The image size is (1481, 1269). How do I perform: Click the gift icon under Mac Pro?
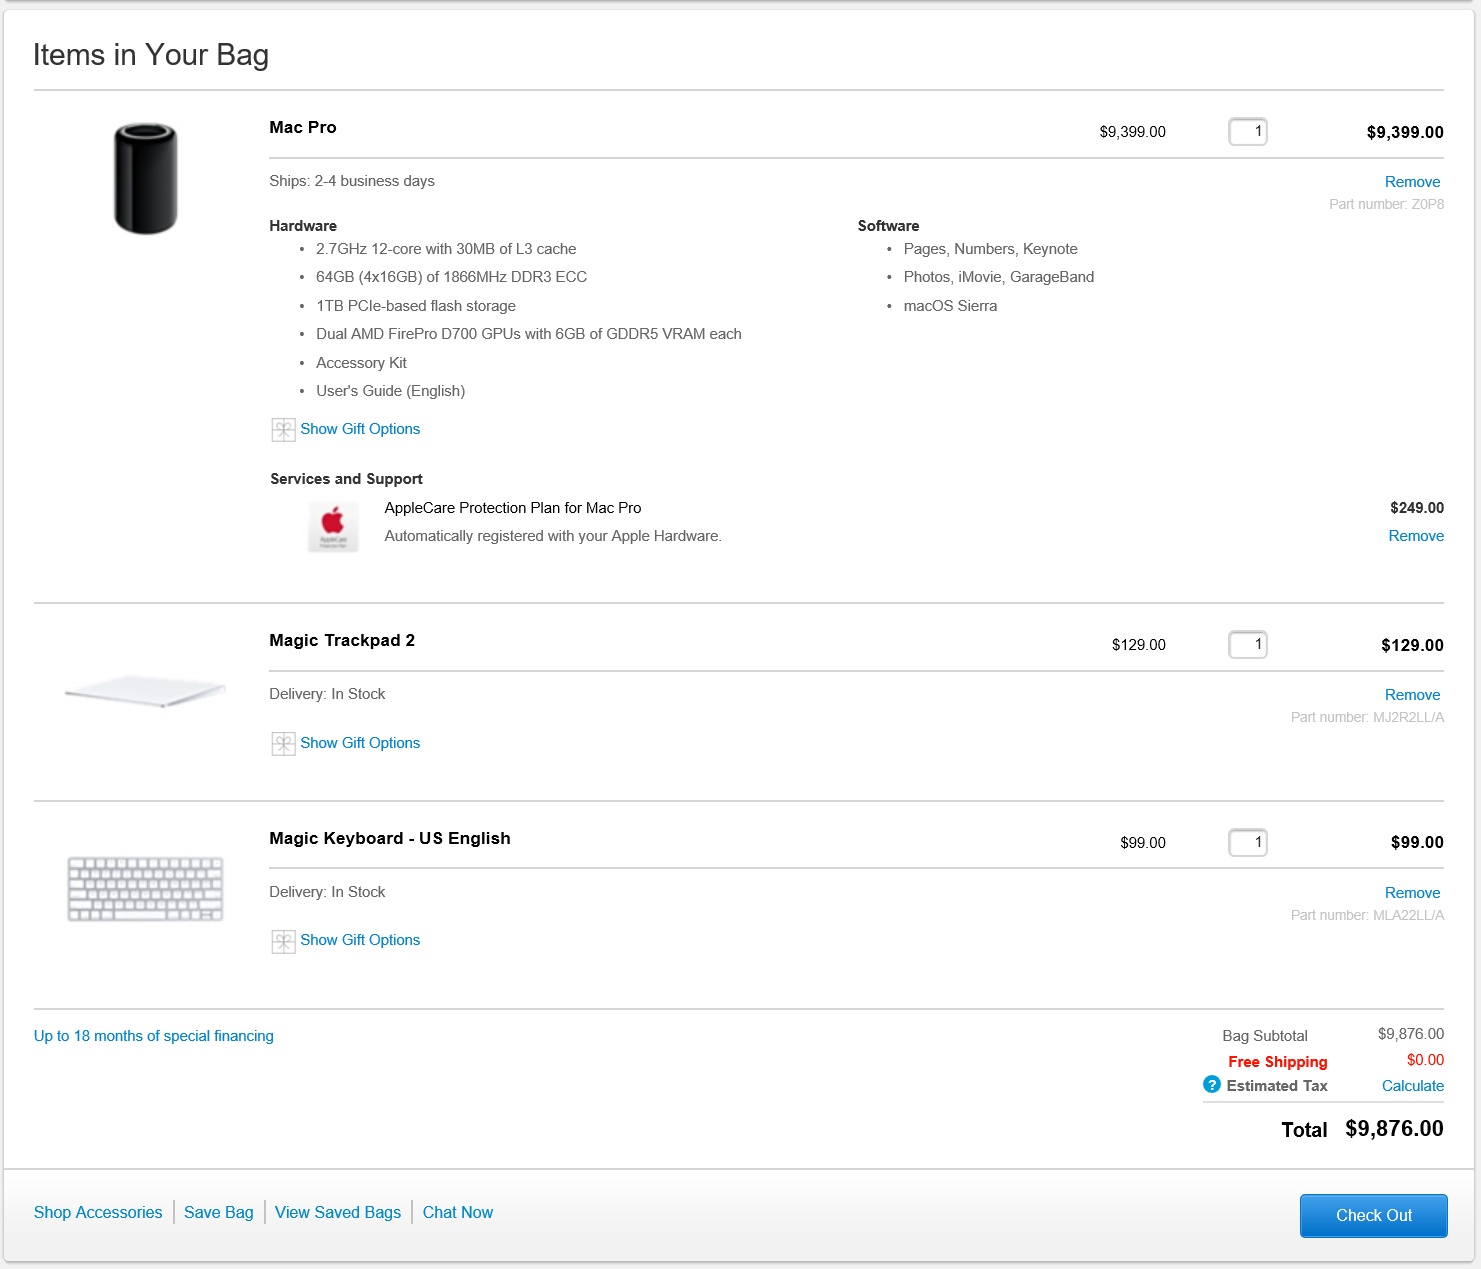tap(283, 430)
